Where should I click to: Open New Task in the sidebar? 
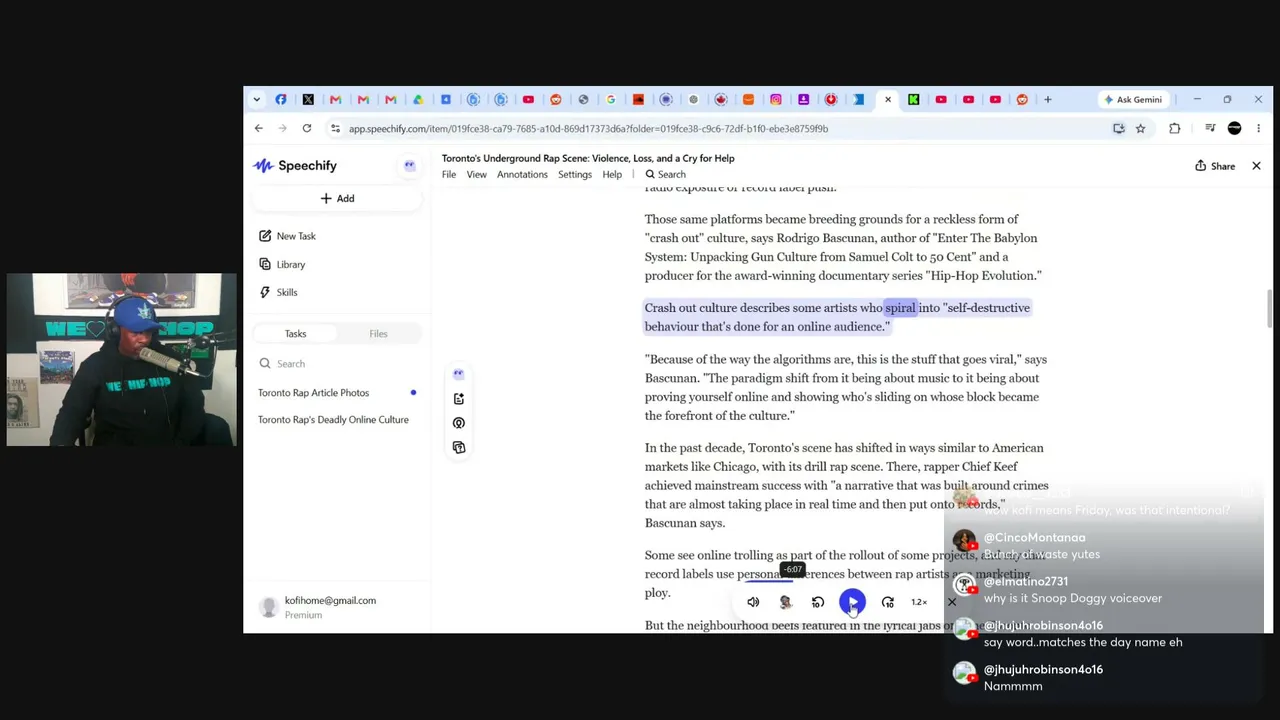click(287, 236)
